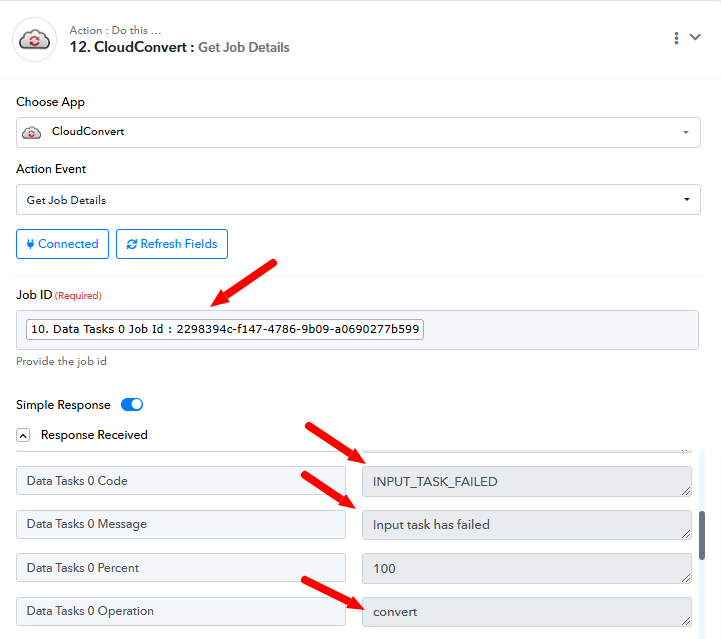
Task: Click the 'Data Tasks 0 Message' label field
Action: point(181,524)
